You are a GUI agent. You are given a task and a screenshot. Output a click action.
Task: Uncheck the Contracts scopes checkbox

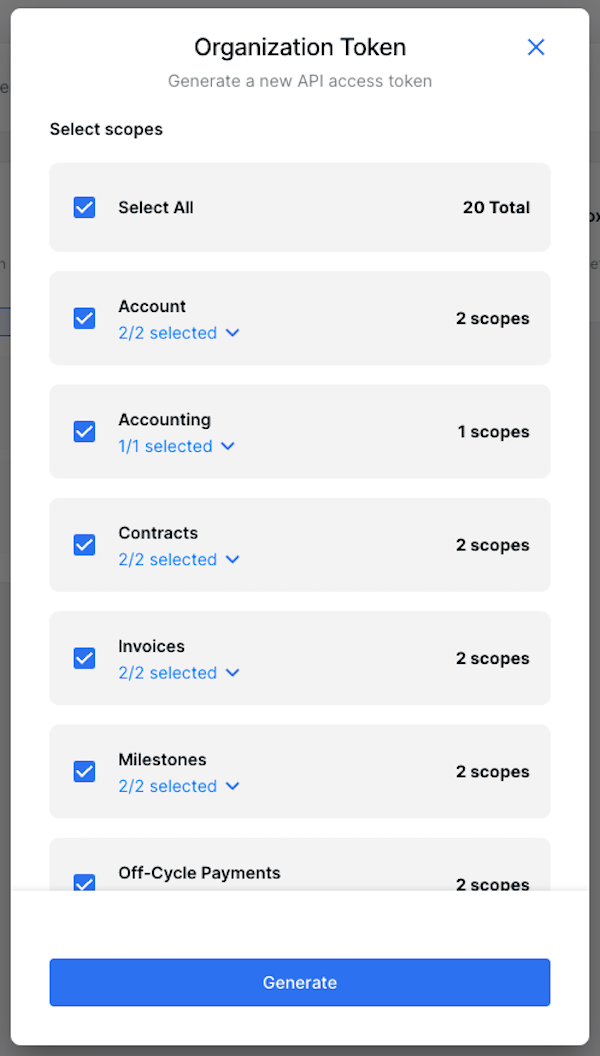pyautogui.click(x=85, y=545)
